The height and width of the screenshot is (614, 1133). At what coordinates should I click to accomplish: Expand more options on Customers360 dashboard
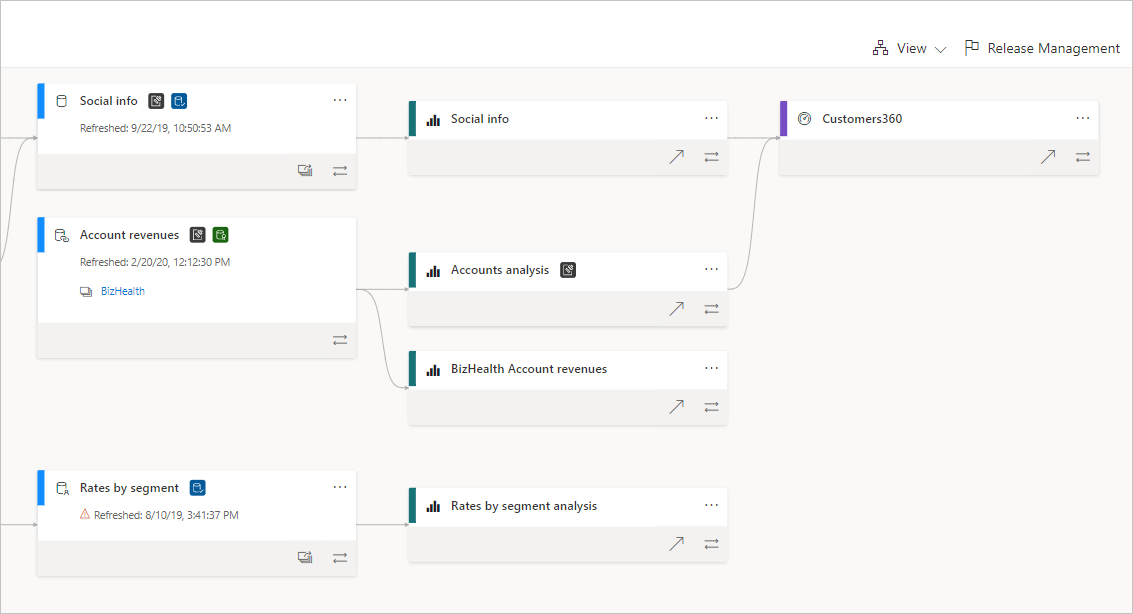pyautogui.click(x=1083, y=118)
